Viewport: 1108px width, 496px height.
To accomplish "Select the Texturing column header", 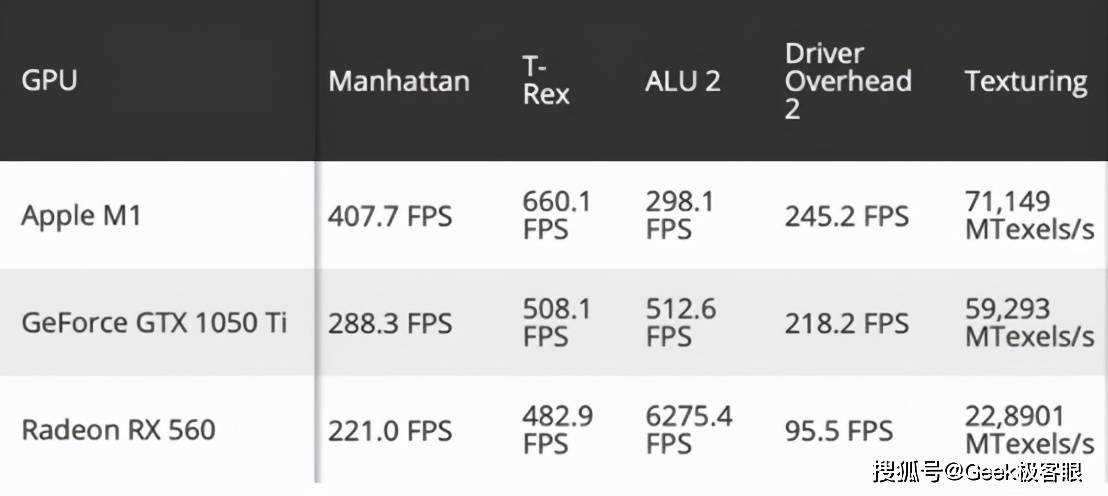I will (1025, 81).
